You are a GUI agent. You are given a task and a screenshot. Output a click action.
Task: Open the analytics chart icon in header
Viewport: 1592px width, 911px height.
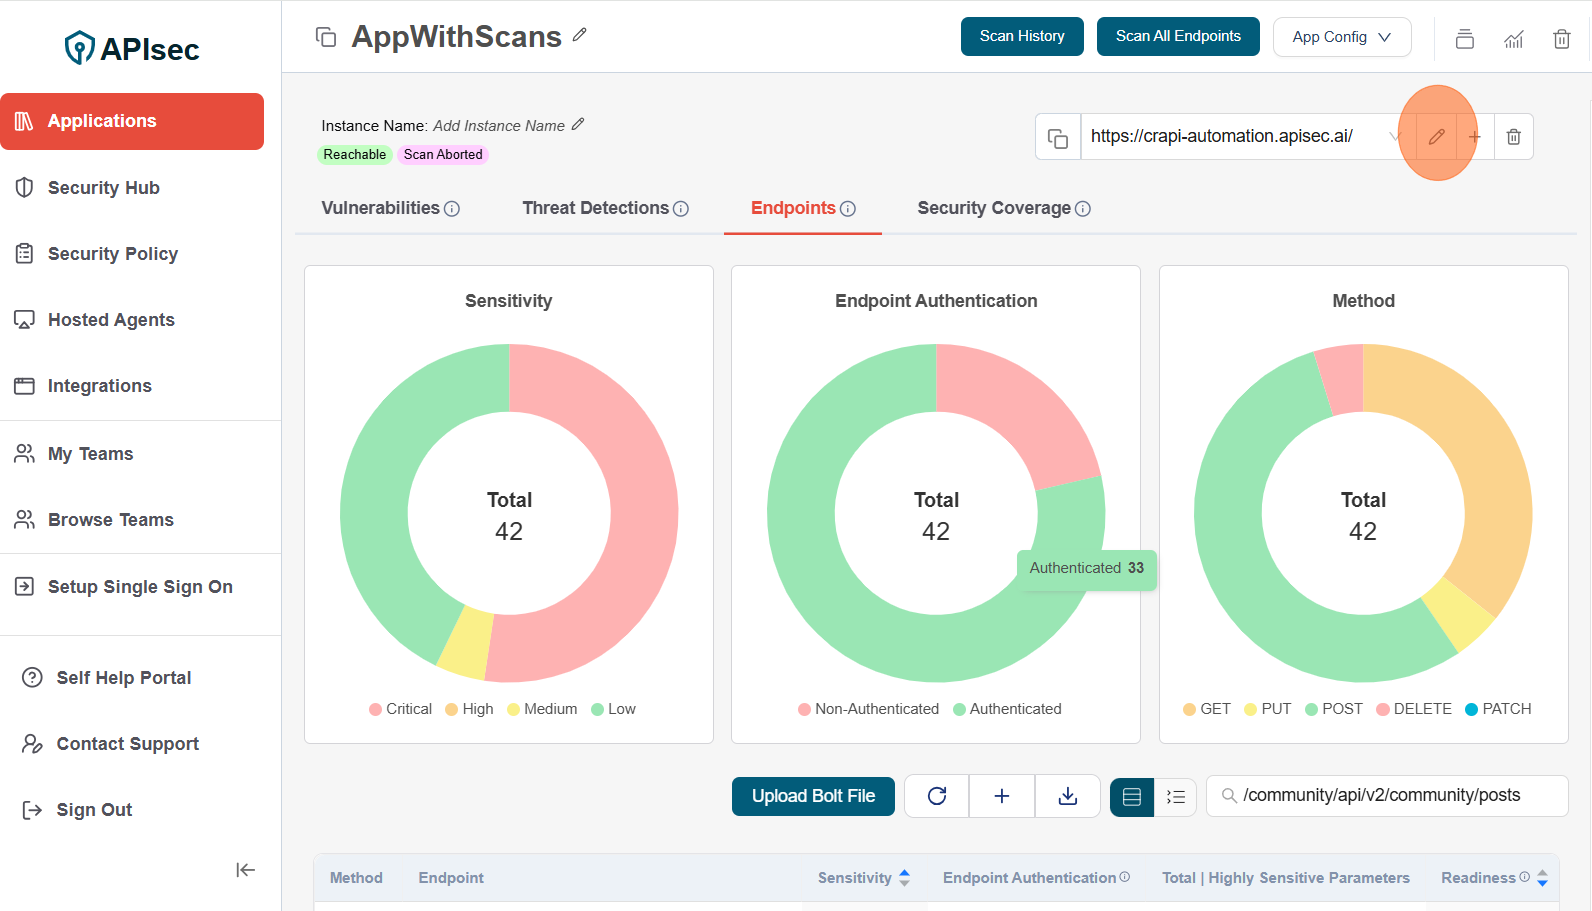tap(1513, 39)
